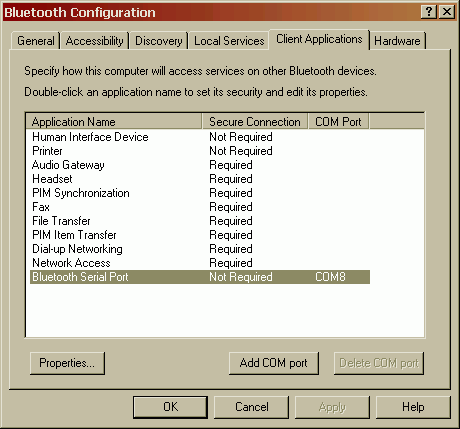Click the COM8 port value

[330, 277]
